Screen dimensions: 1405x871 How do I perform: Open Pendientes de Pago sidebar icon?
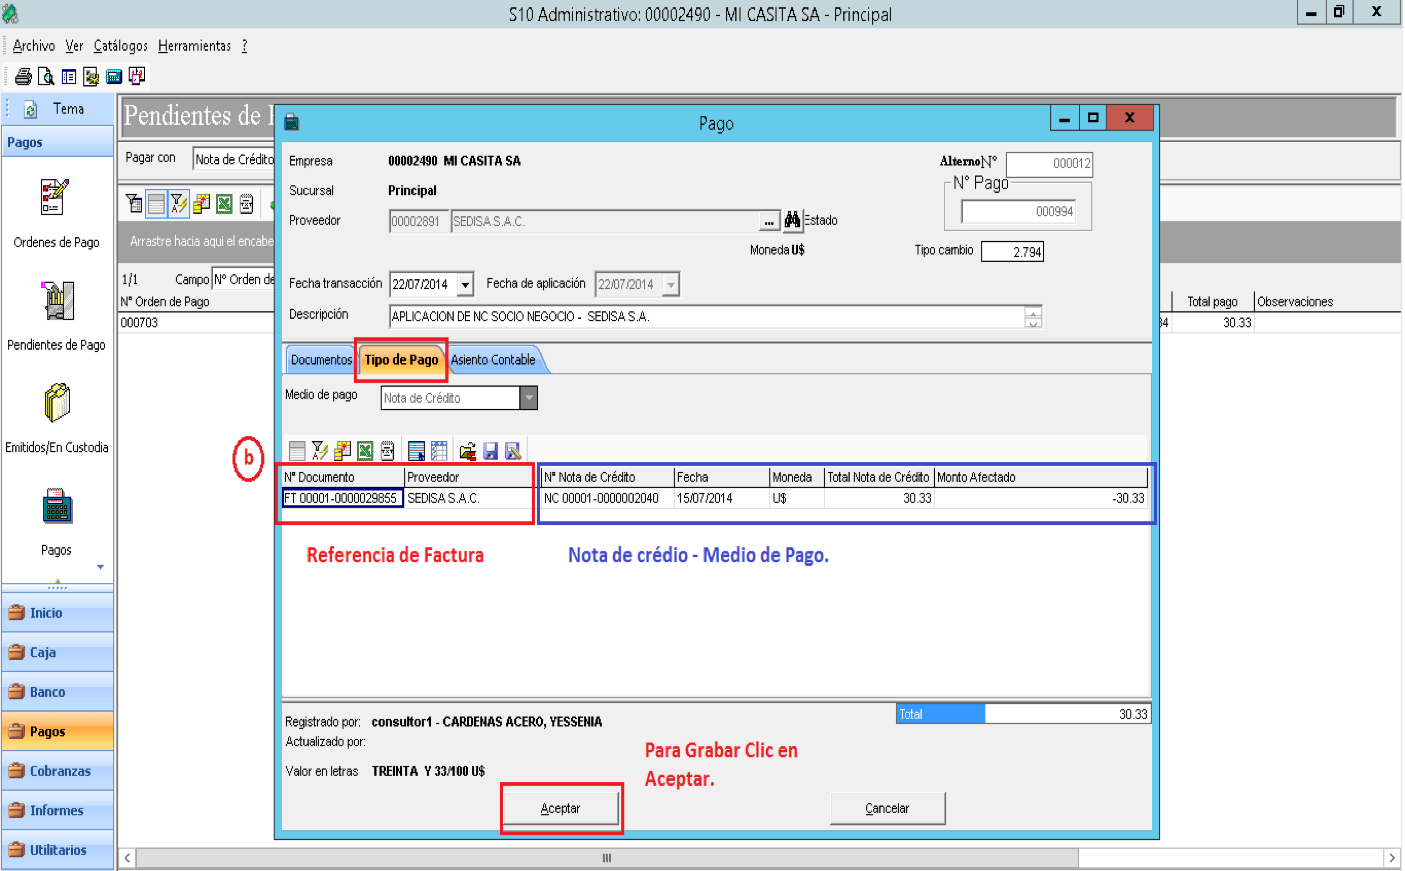[x=57, y=300]
